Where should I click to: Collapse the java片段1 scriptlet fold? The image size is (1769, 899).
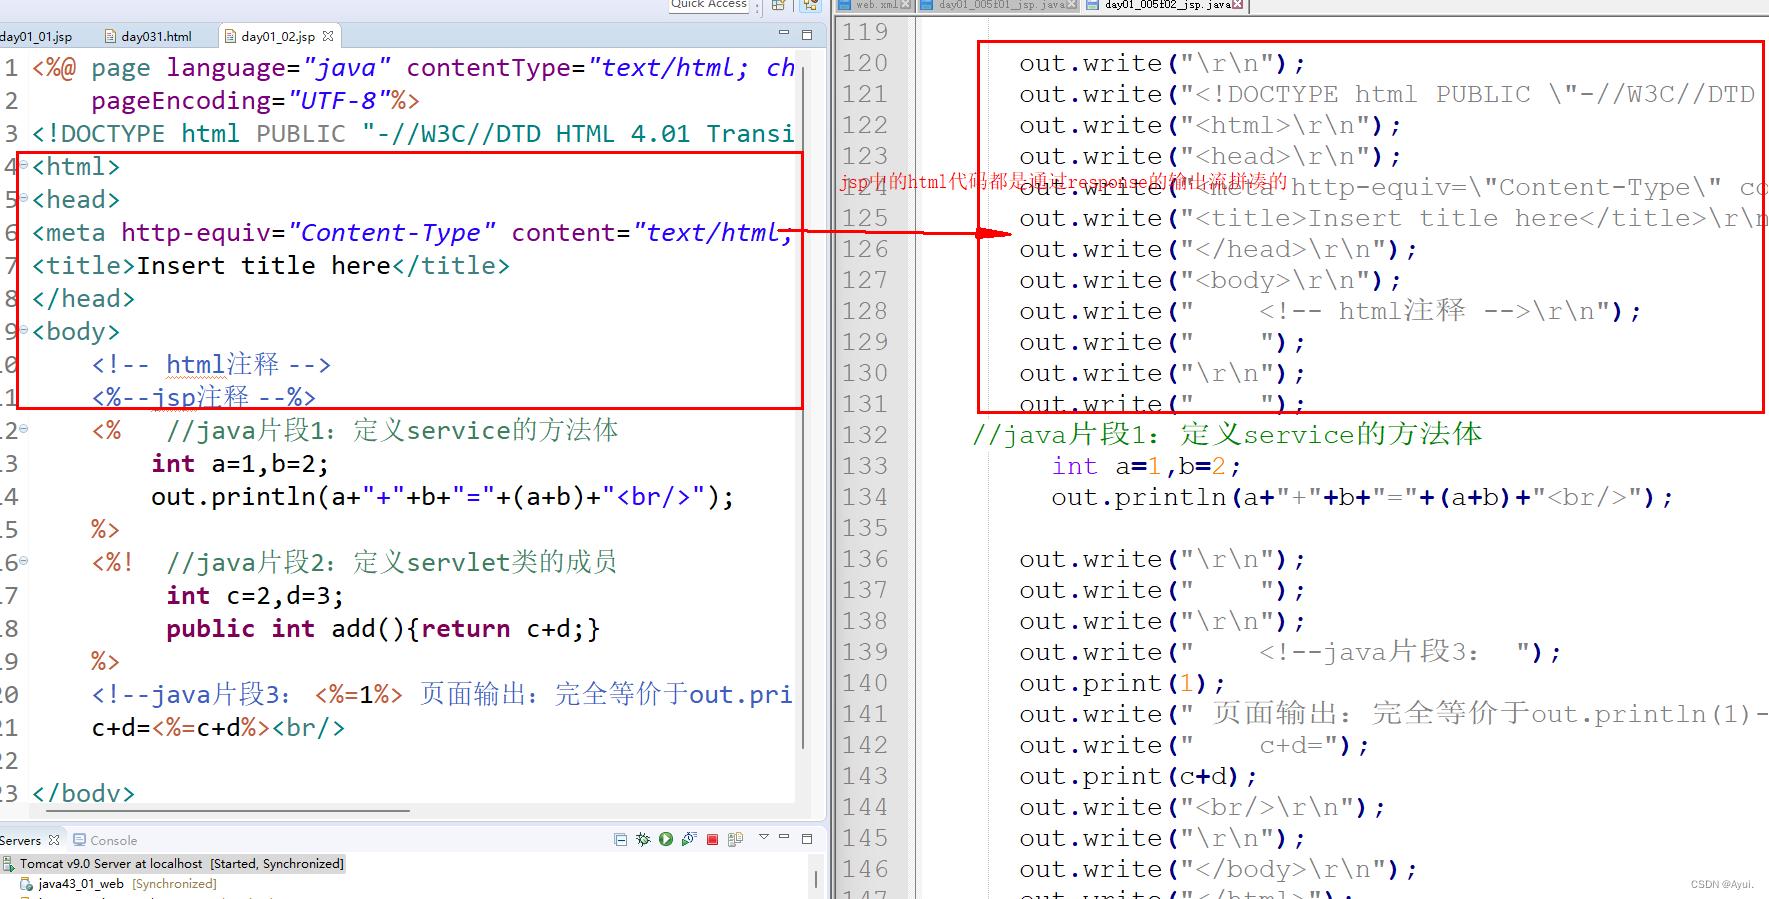(23, 429)
